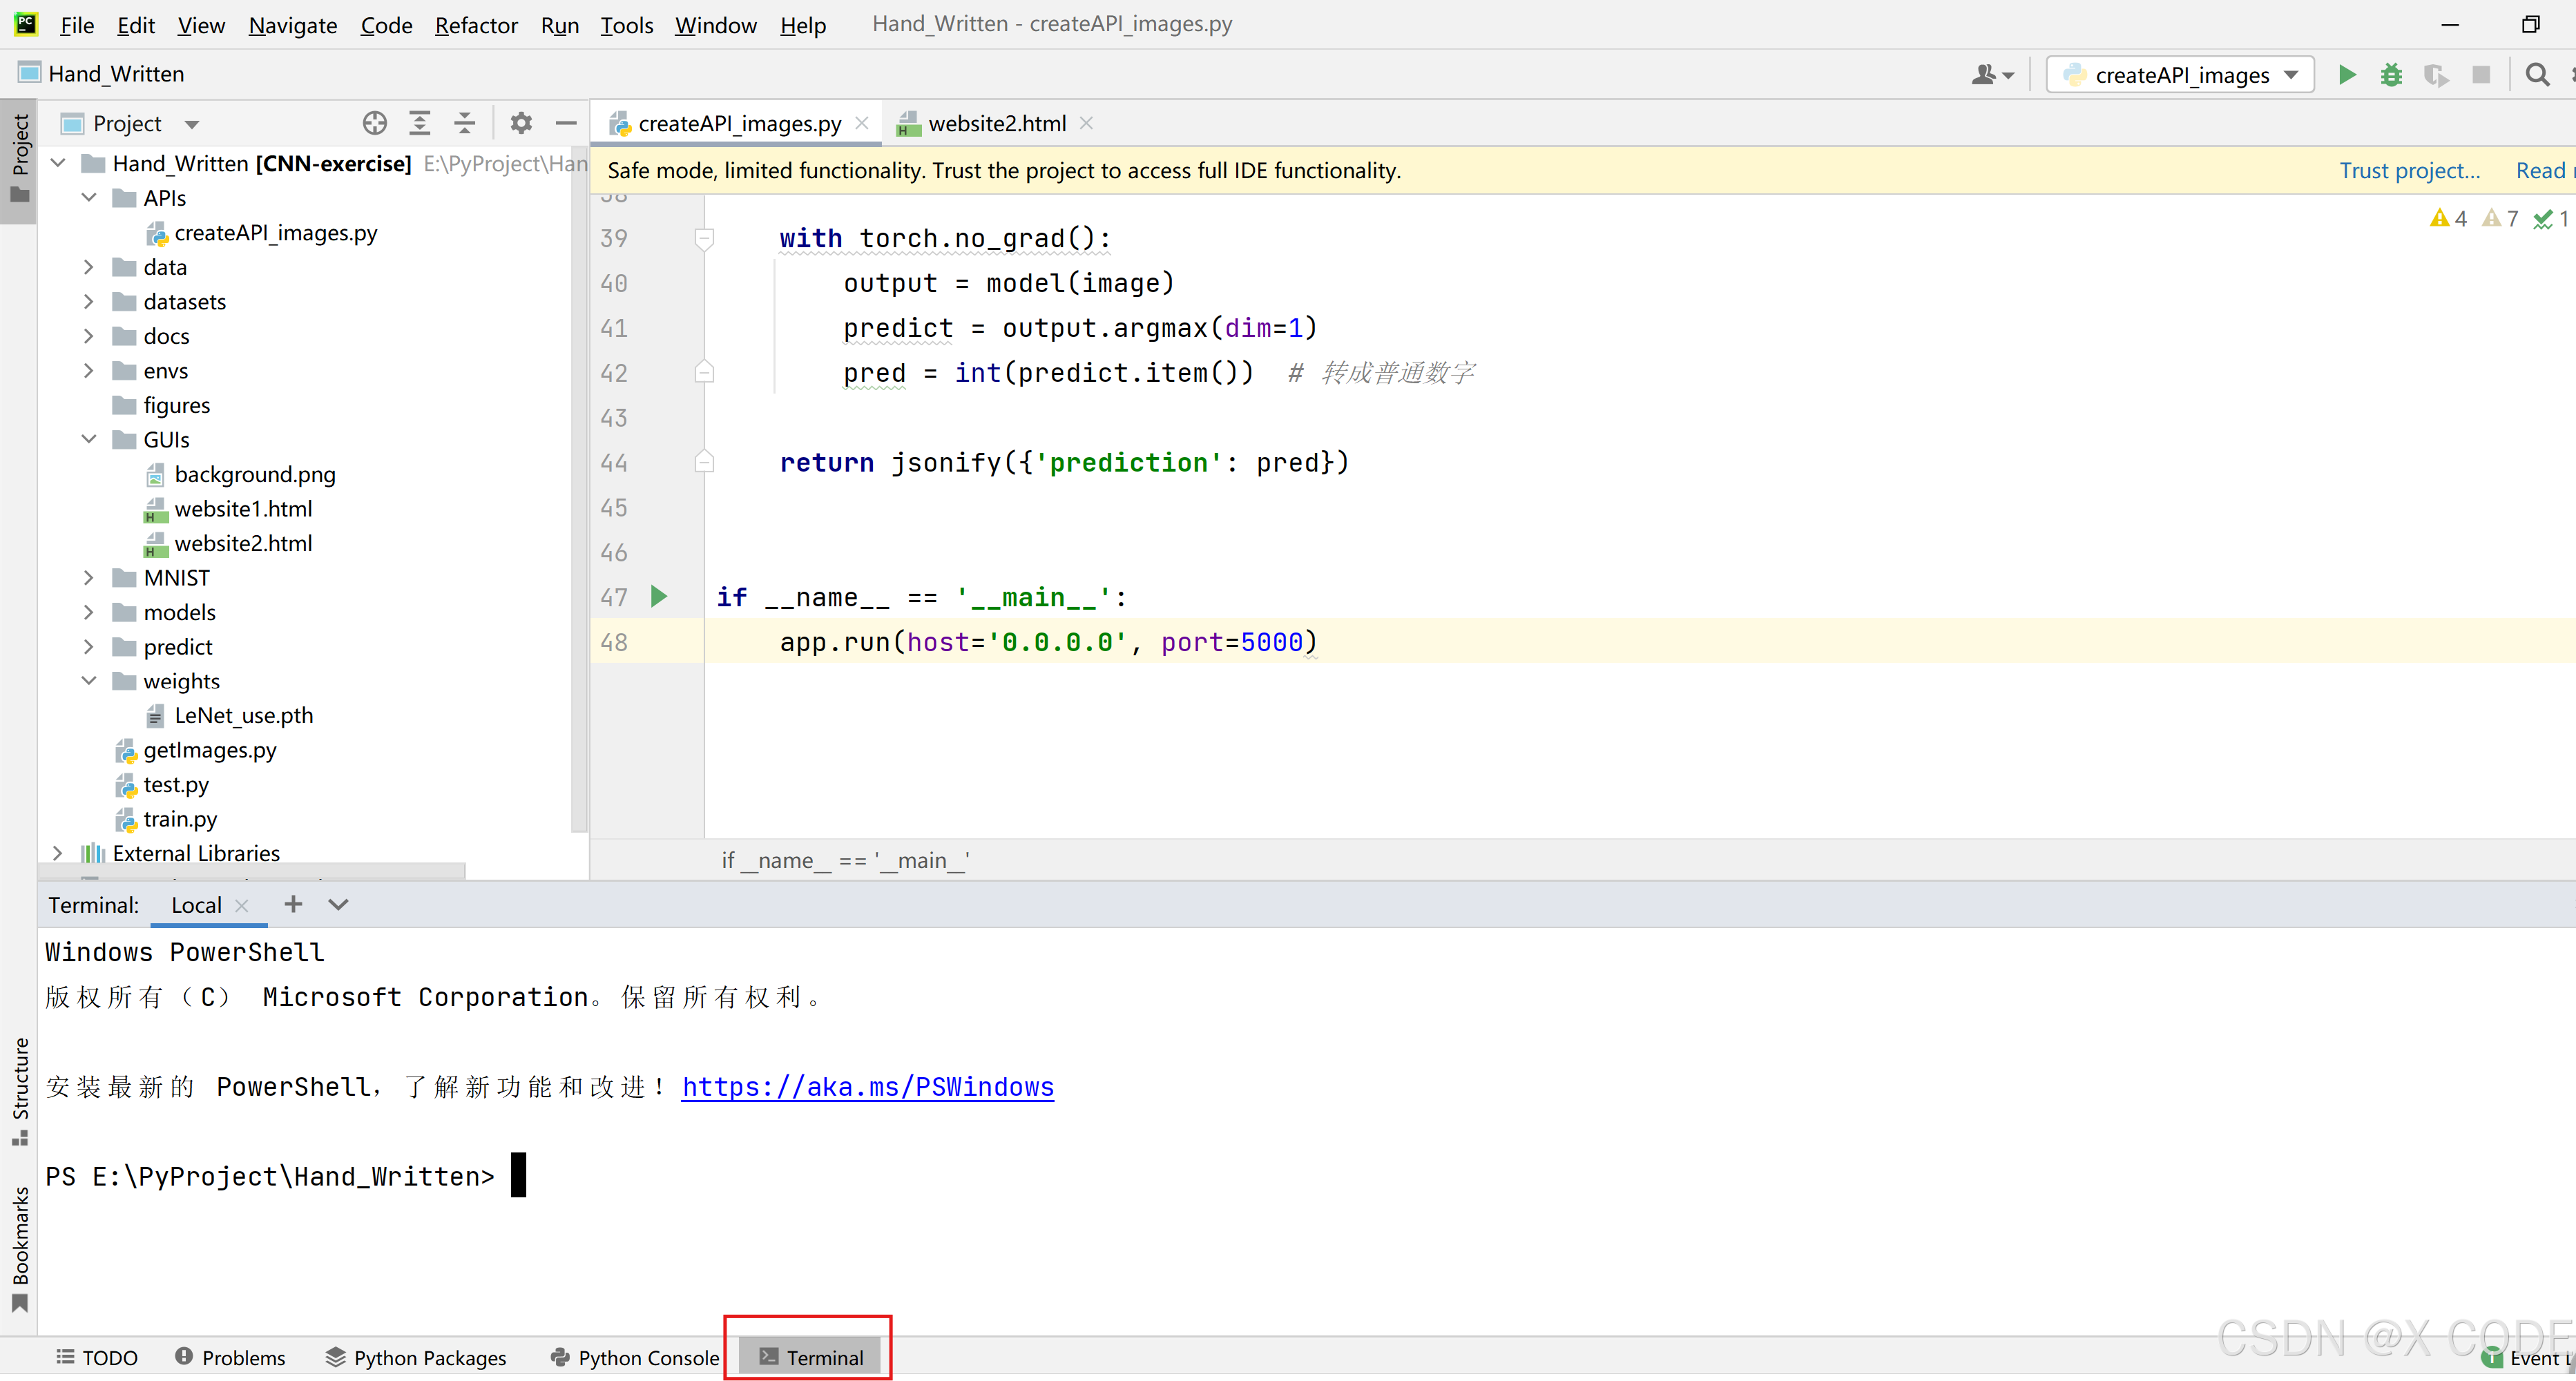This screenshot has width=2576, height=1381.
Task: Click Collapse All icon in Project panel
Action: pyautogui.click(x=465, y=123)
